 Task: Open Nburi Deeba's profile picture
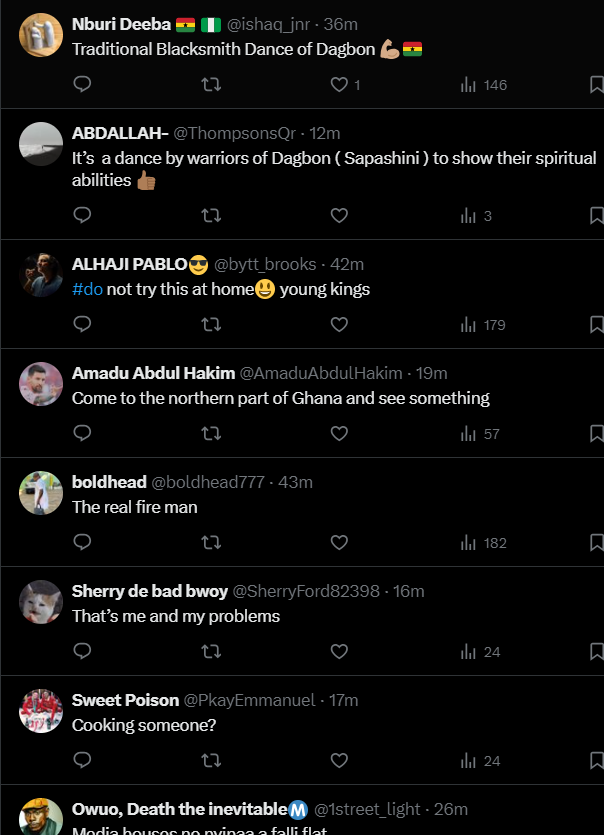(x=41, y=35)
